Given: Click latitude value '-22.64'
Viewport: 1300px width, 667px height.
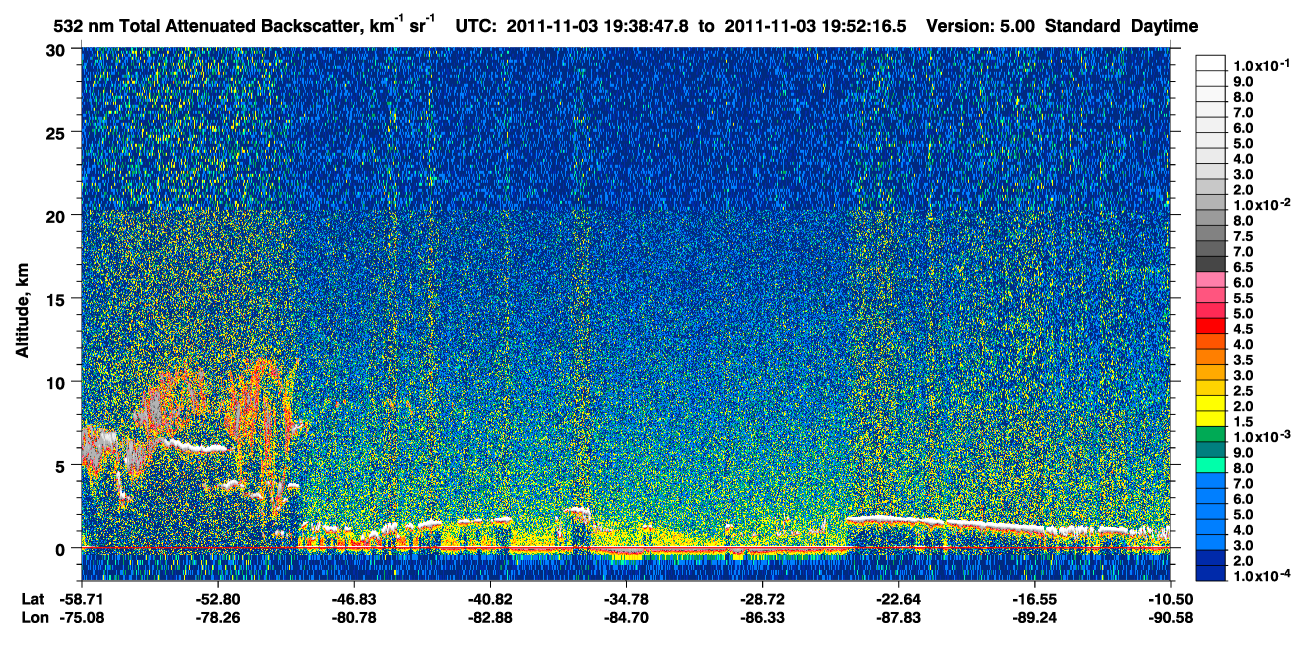Looking at the screenshot, I should click(x=898, y=599).
